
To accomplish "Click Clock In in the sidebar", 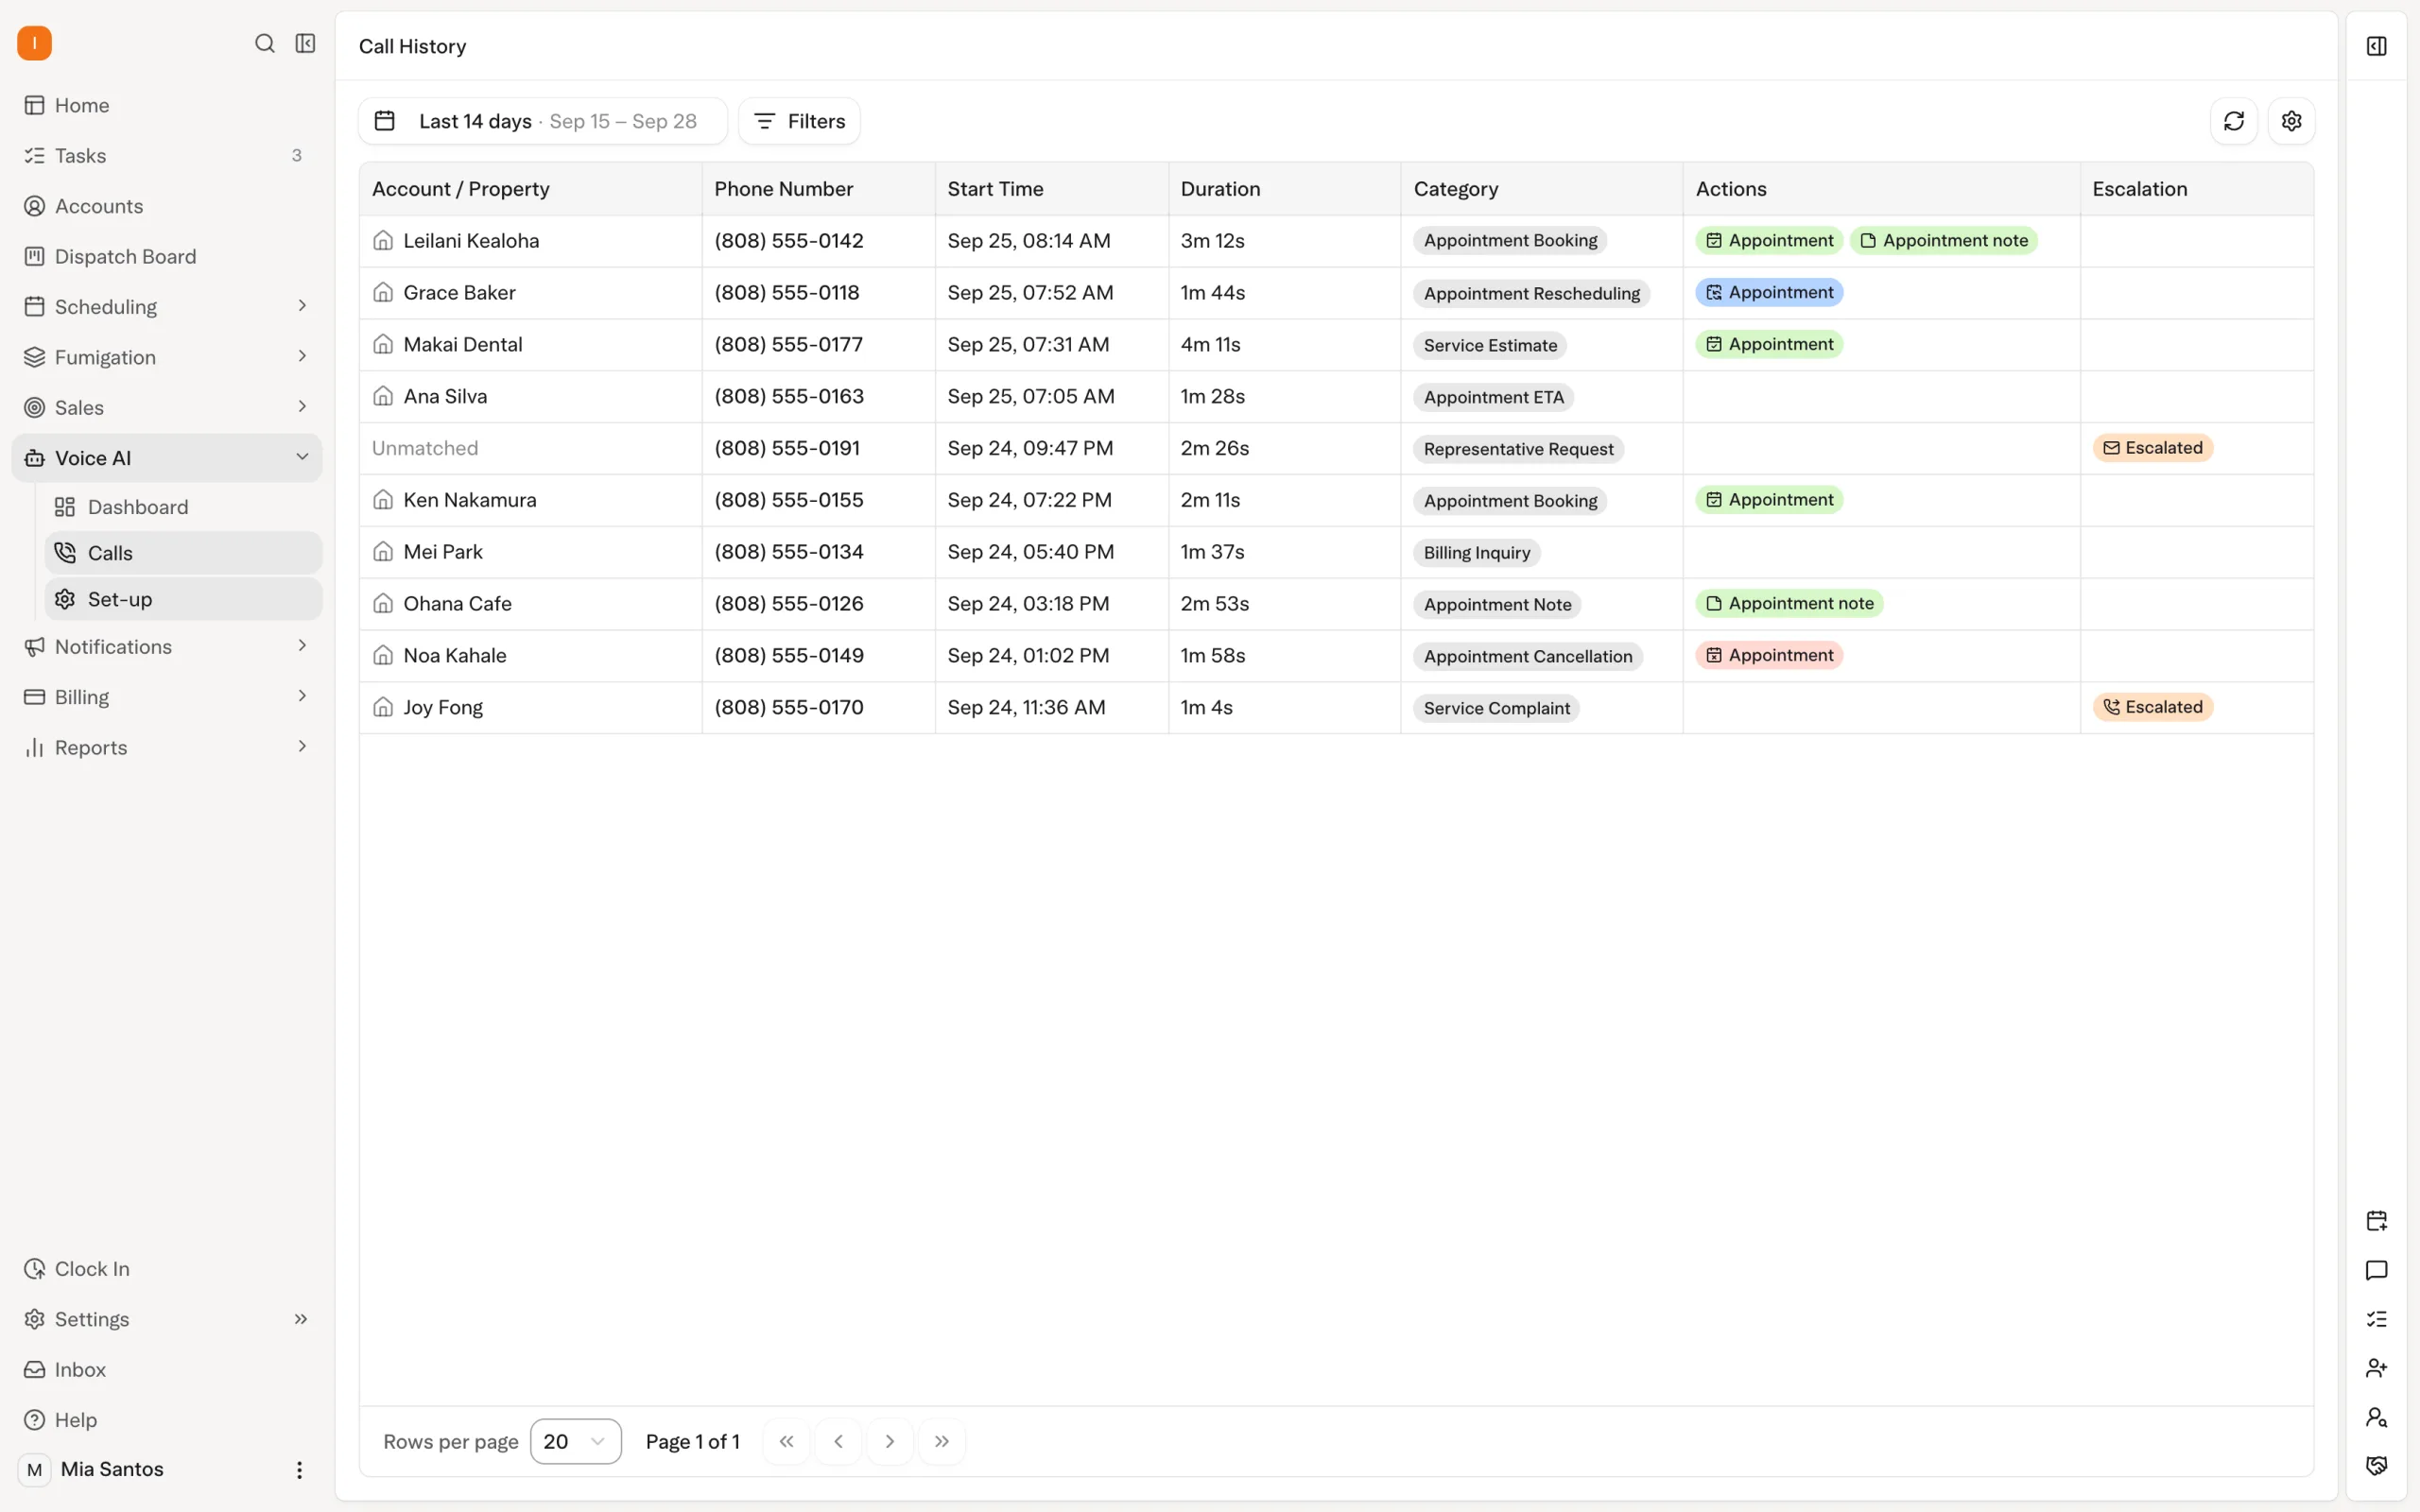I will click(166, 1268).
